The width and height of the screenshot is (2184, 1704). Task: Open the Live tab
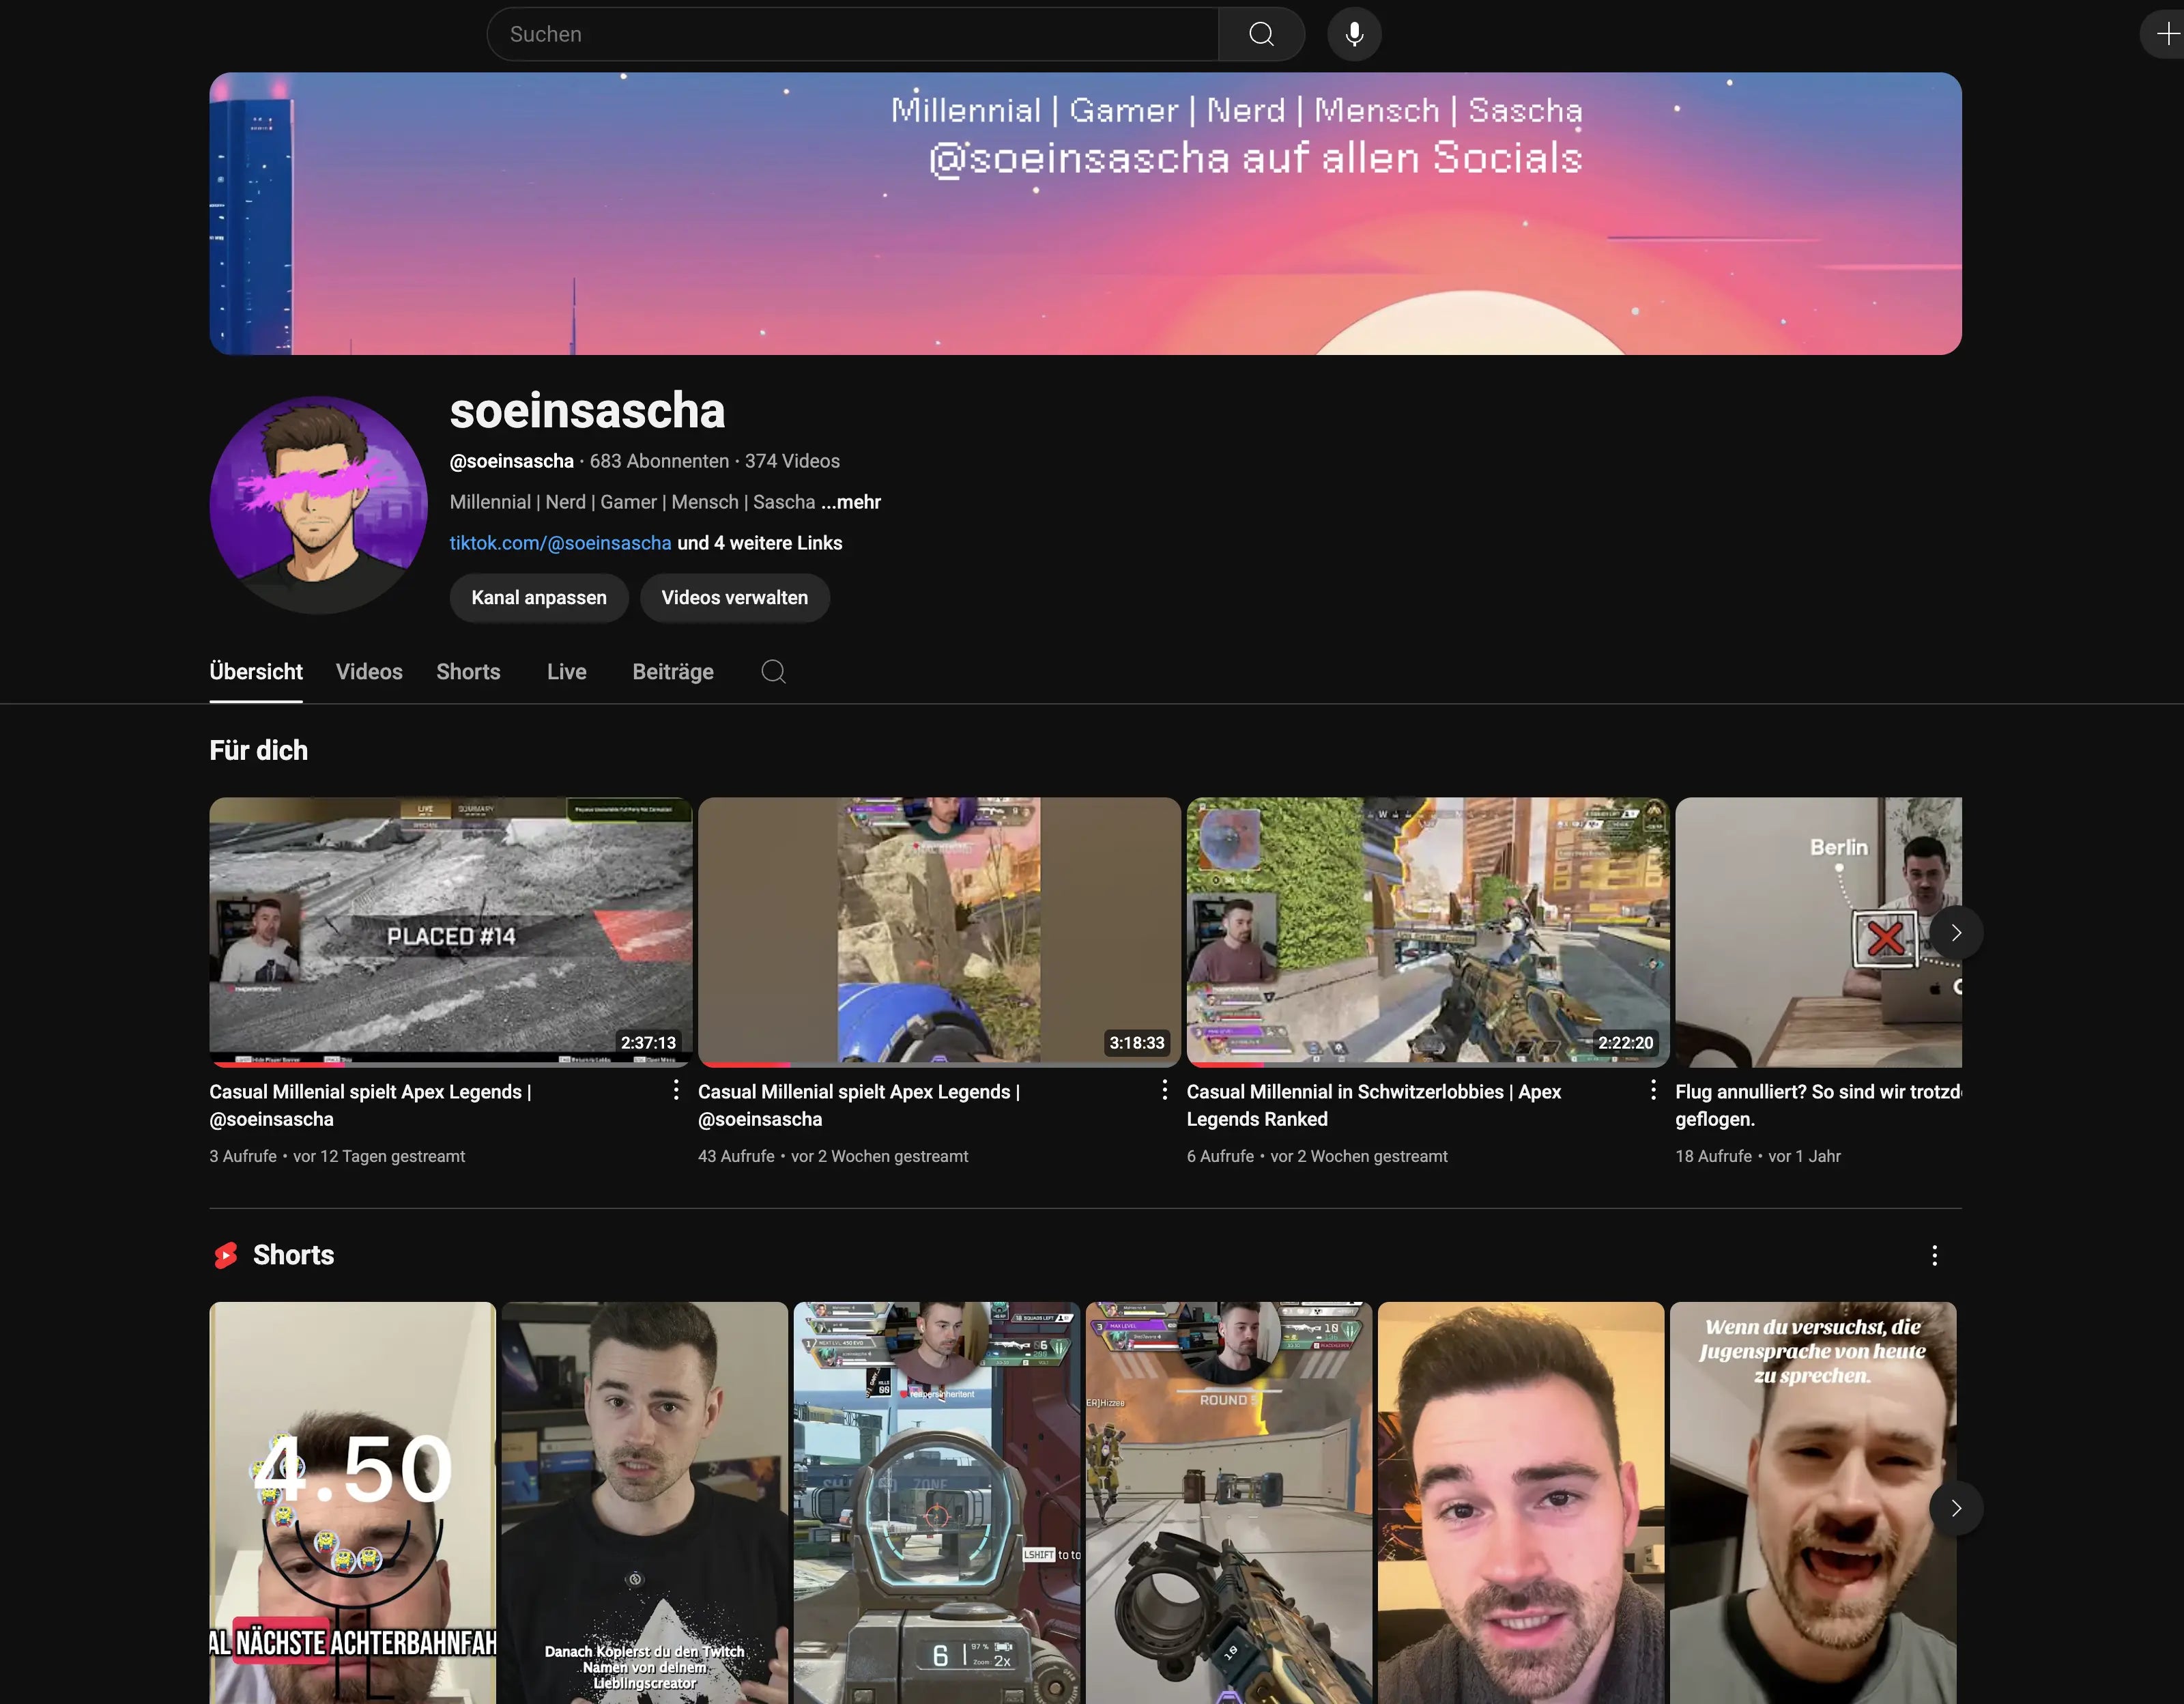[x=566, y=672]
